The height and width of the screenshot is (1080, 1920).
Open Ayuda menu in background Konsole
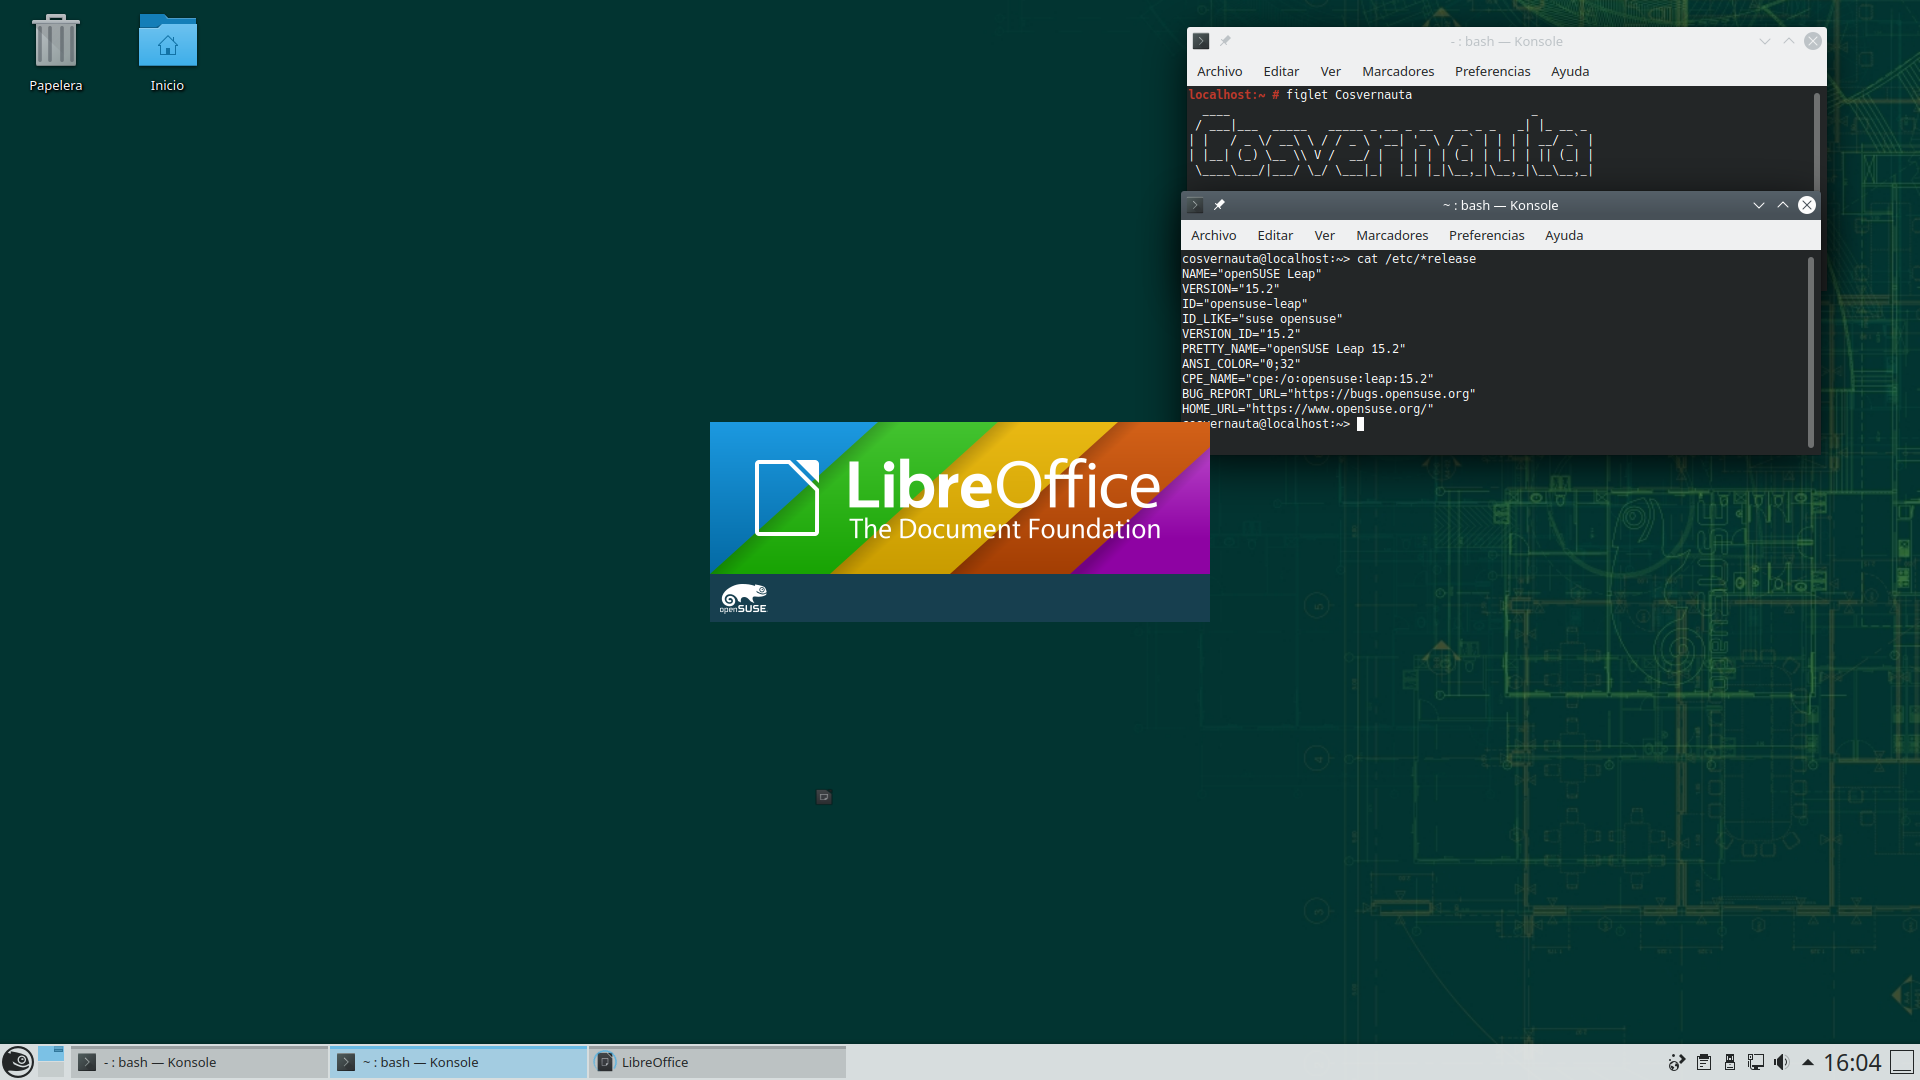pyautogui.click(x=1570, y=71)
